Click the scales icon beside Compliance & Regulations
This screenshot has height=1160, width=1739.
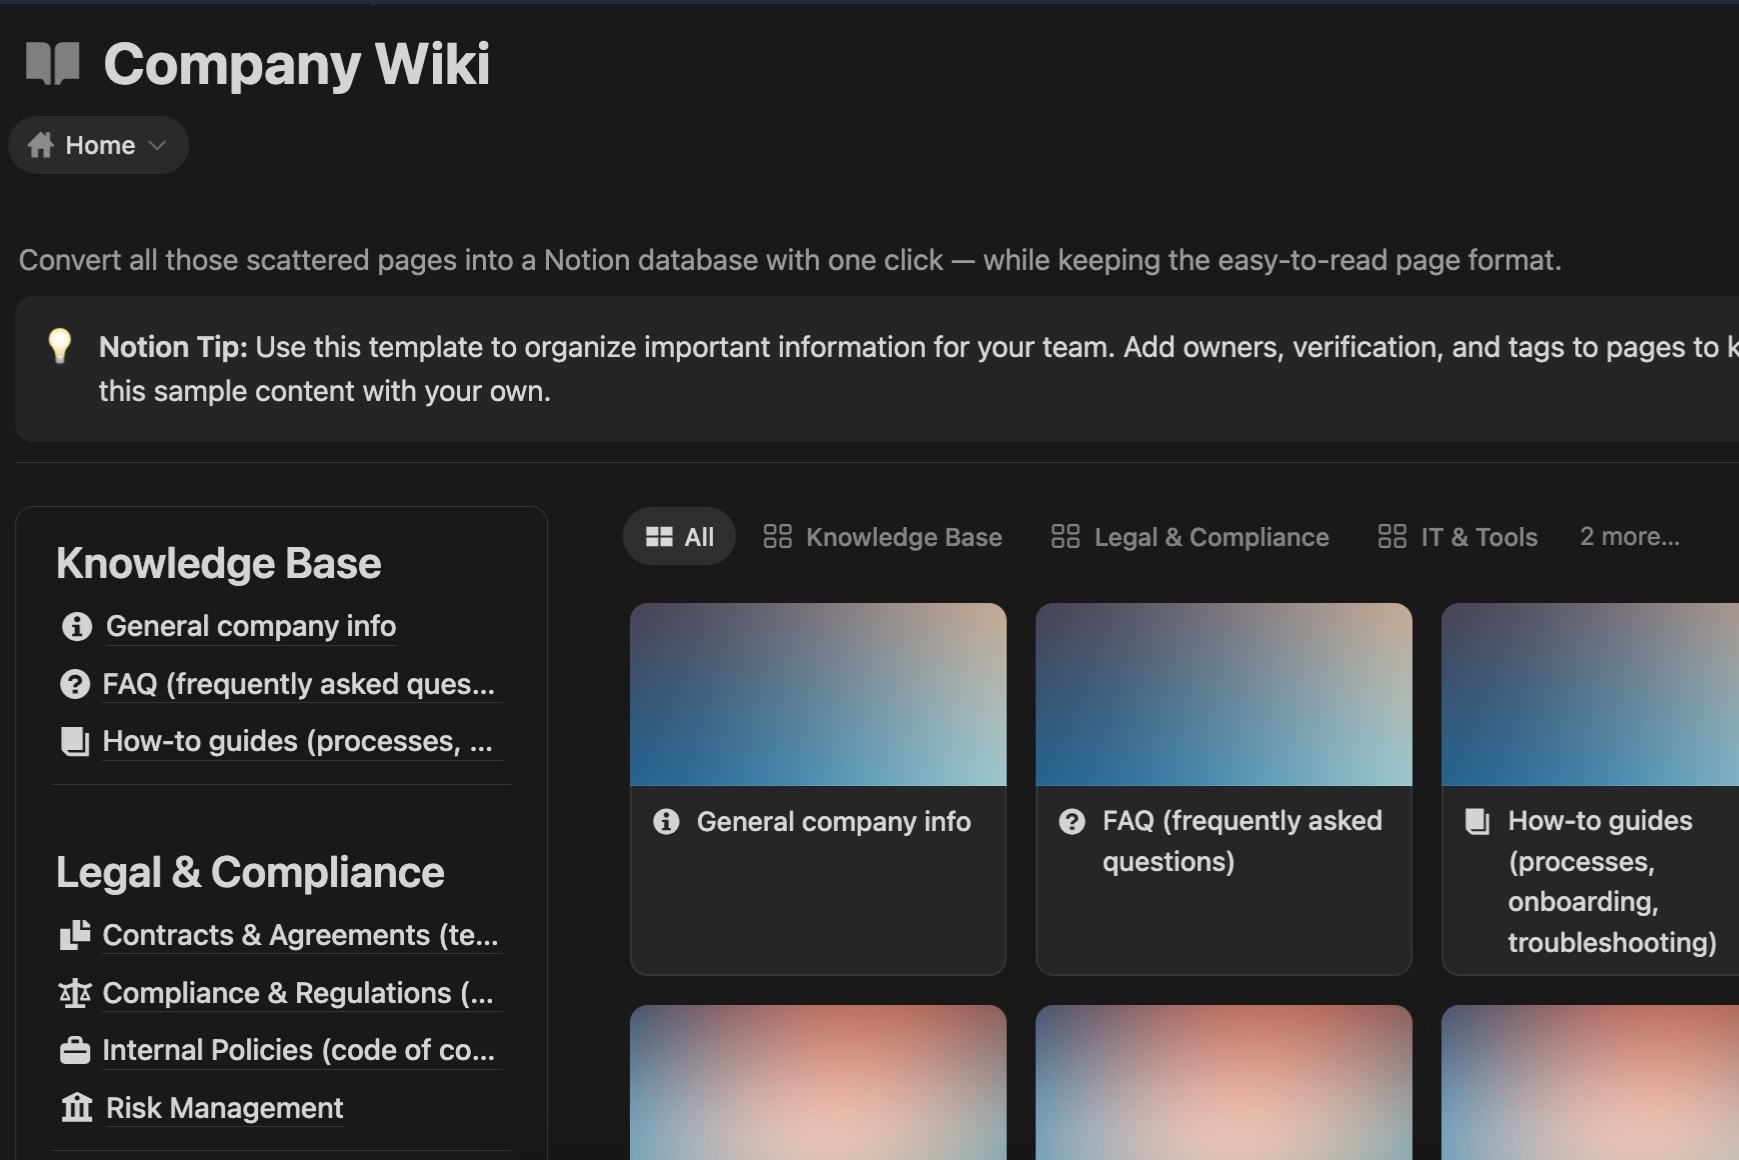[x=75, y=993]
